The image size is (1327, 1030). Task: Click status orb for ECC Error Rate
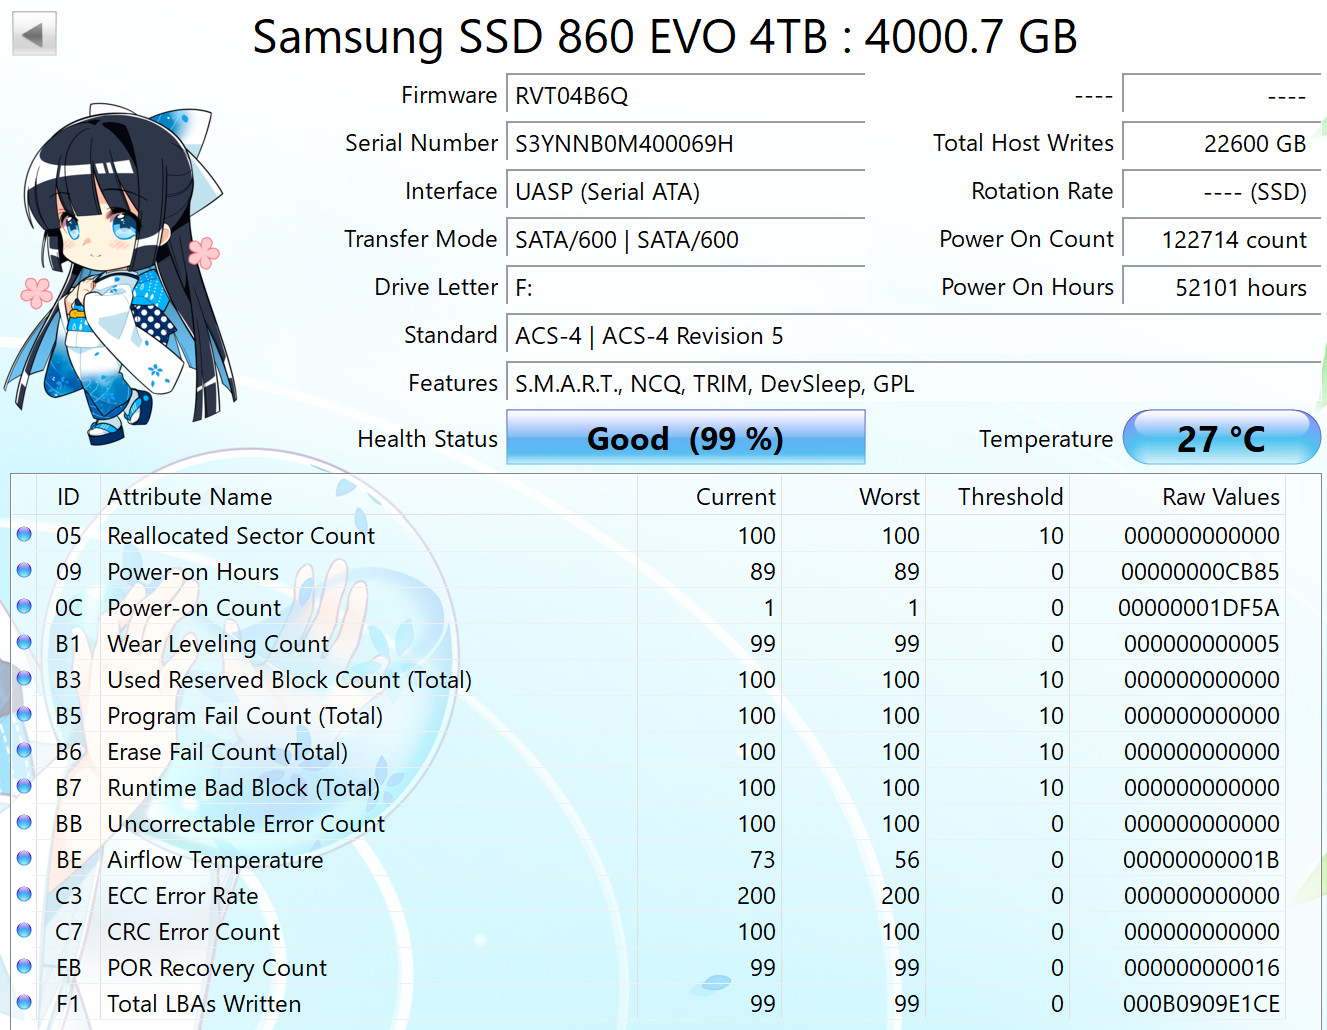[24, 895]
